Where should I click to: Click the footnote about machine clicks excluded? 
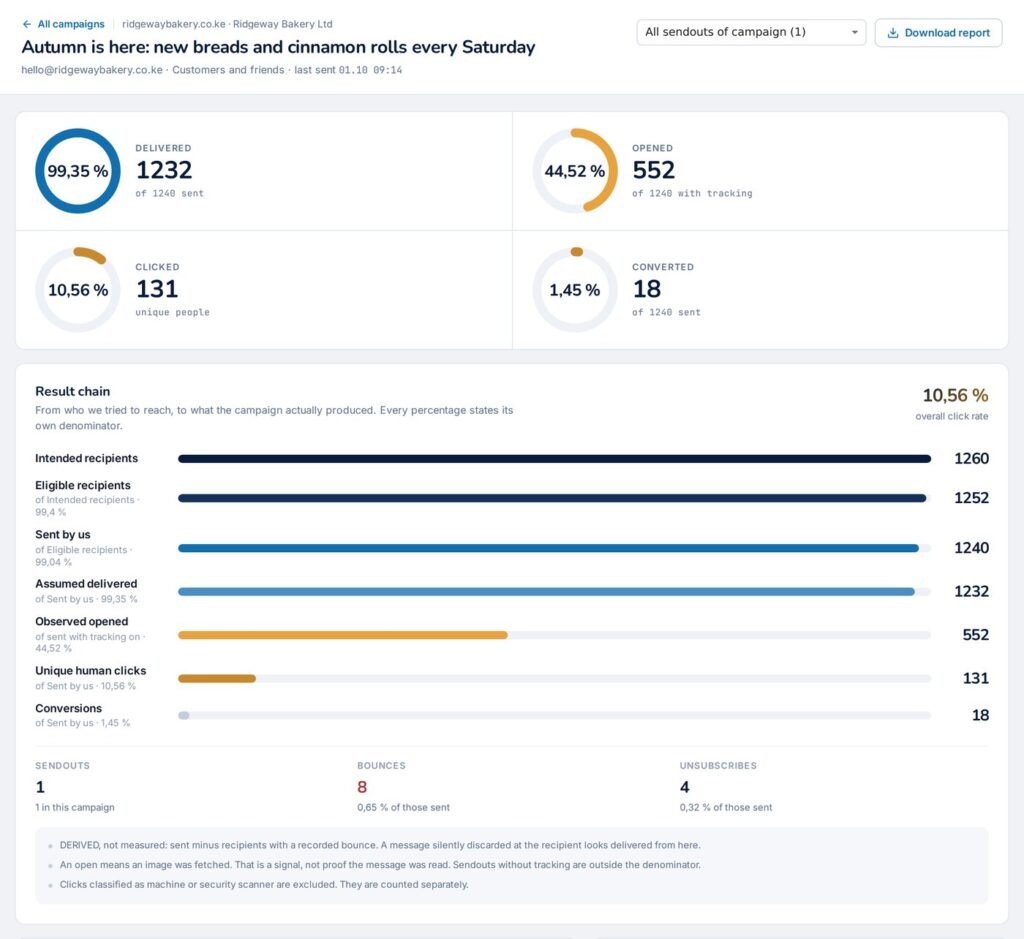pos(264,885)
